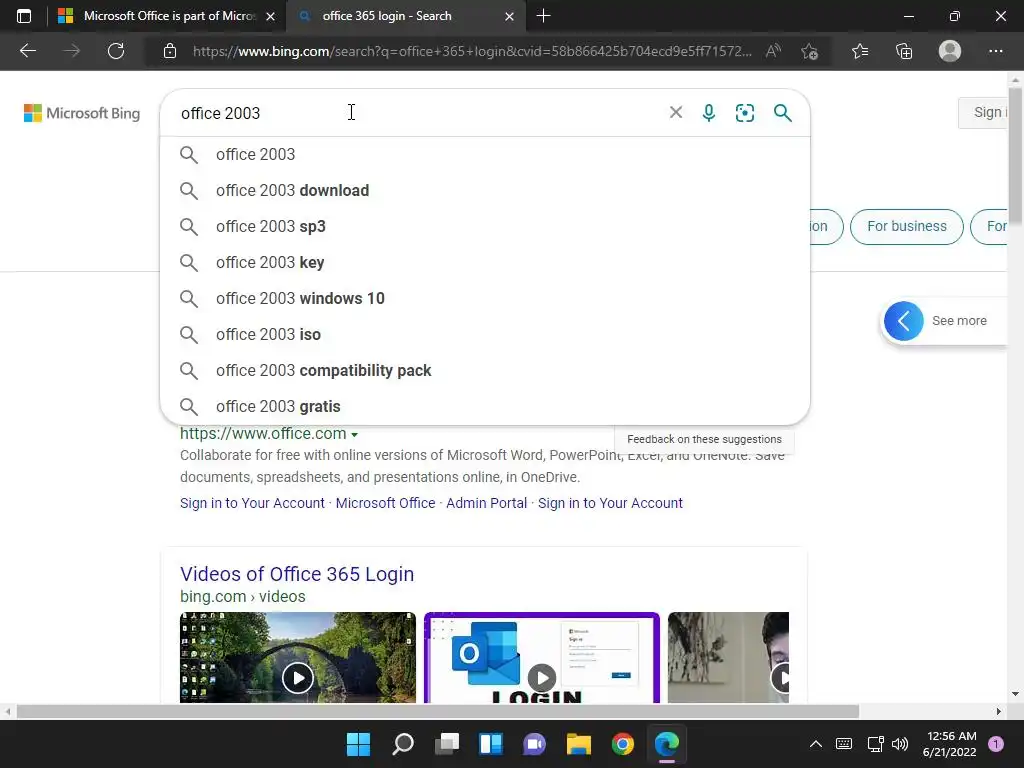Open Widgets from taskbar
Image resolution: width=1024 pixels, height=768 pixels.
point(490,744)
